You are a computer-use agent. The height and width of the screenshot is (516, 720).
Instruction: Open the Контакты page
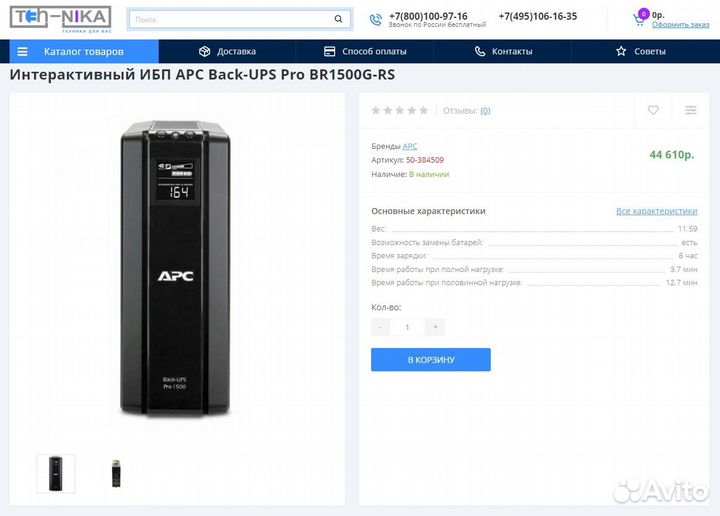coord(503,51)
